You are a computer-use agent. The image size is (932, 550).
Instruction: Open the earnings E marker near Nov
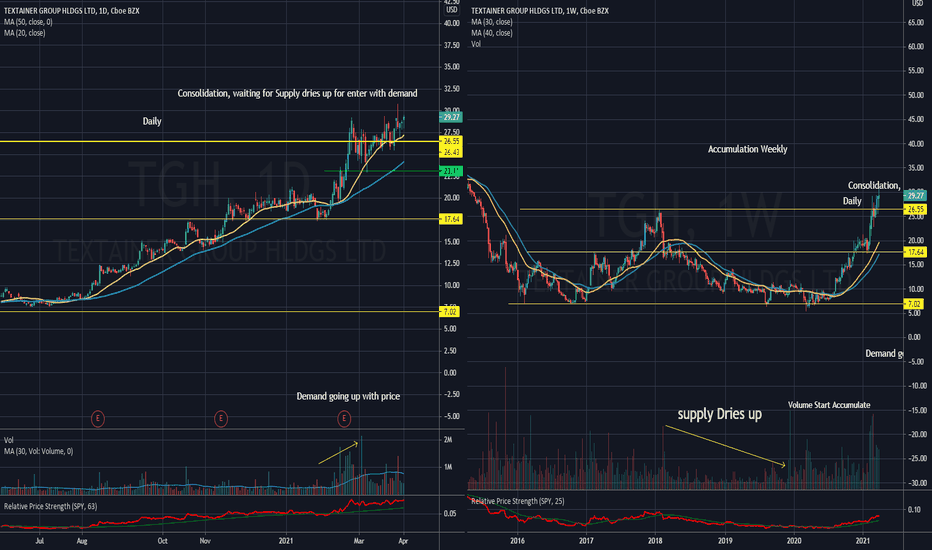click(x=221, y=419)
